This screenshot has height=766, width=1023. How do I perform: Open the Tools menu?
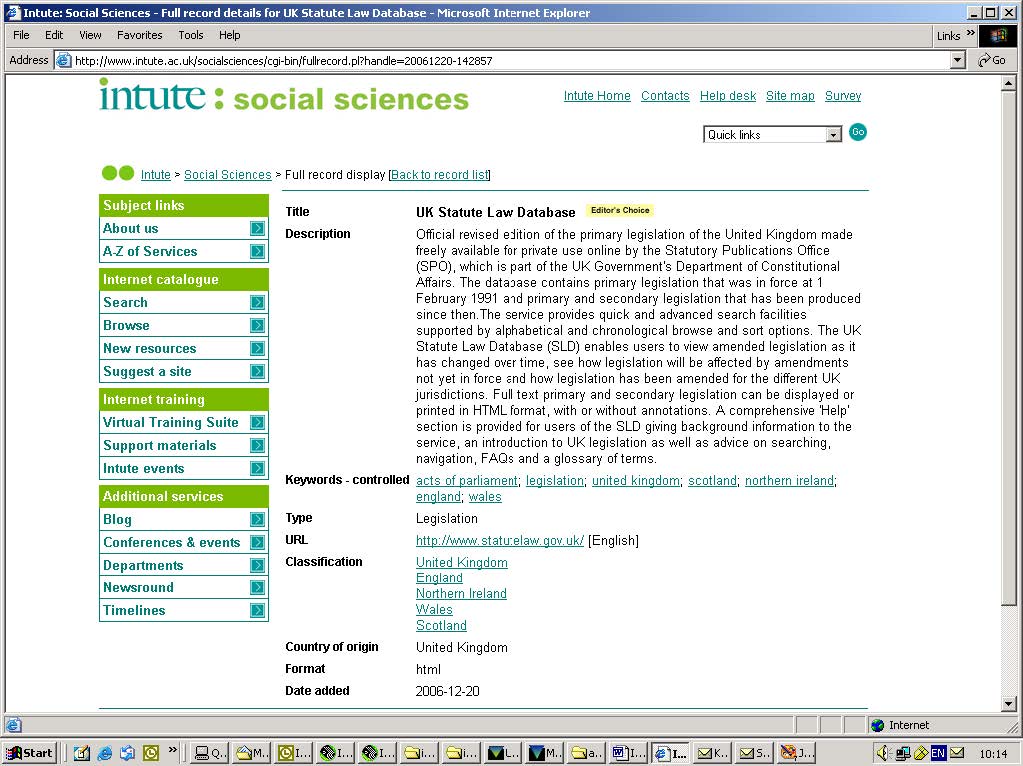(x=191, y=35)
